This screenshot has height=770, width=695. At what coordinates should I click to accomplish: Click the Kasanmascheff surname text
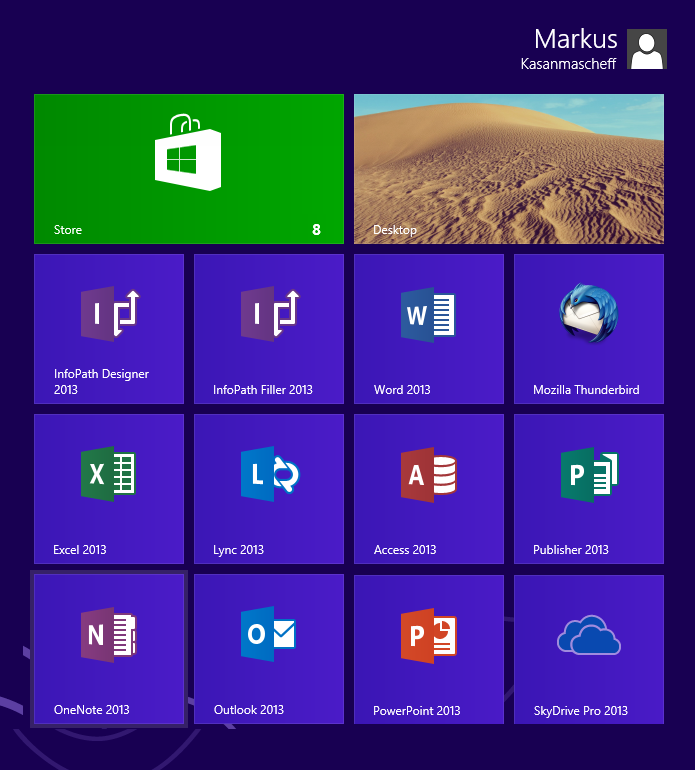569,63
